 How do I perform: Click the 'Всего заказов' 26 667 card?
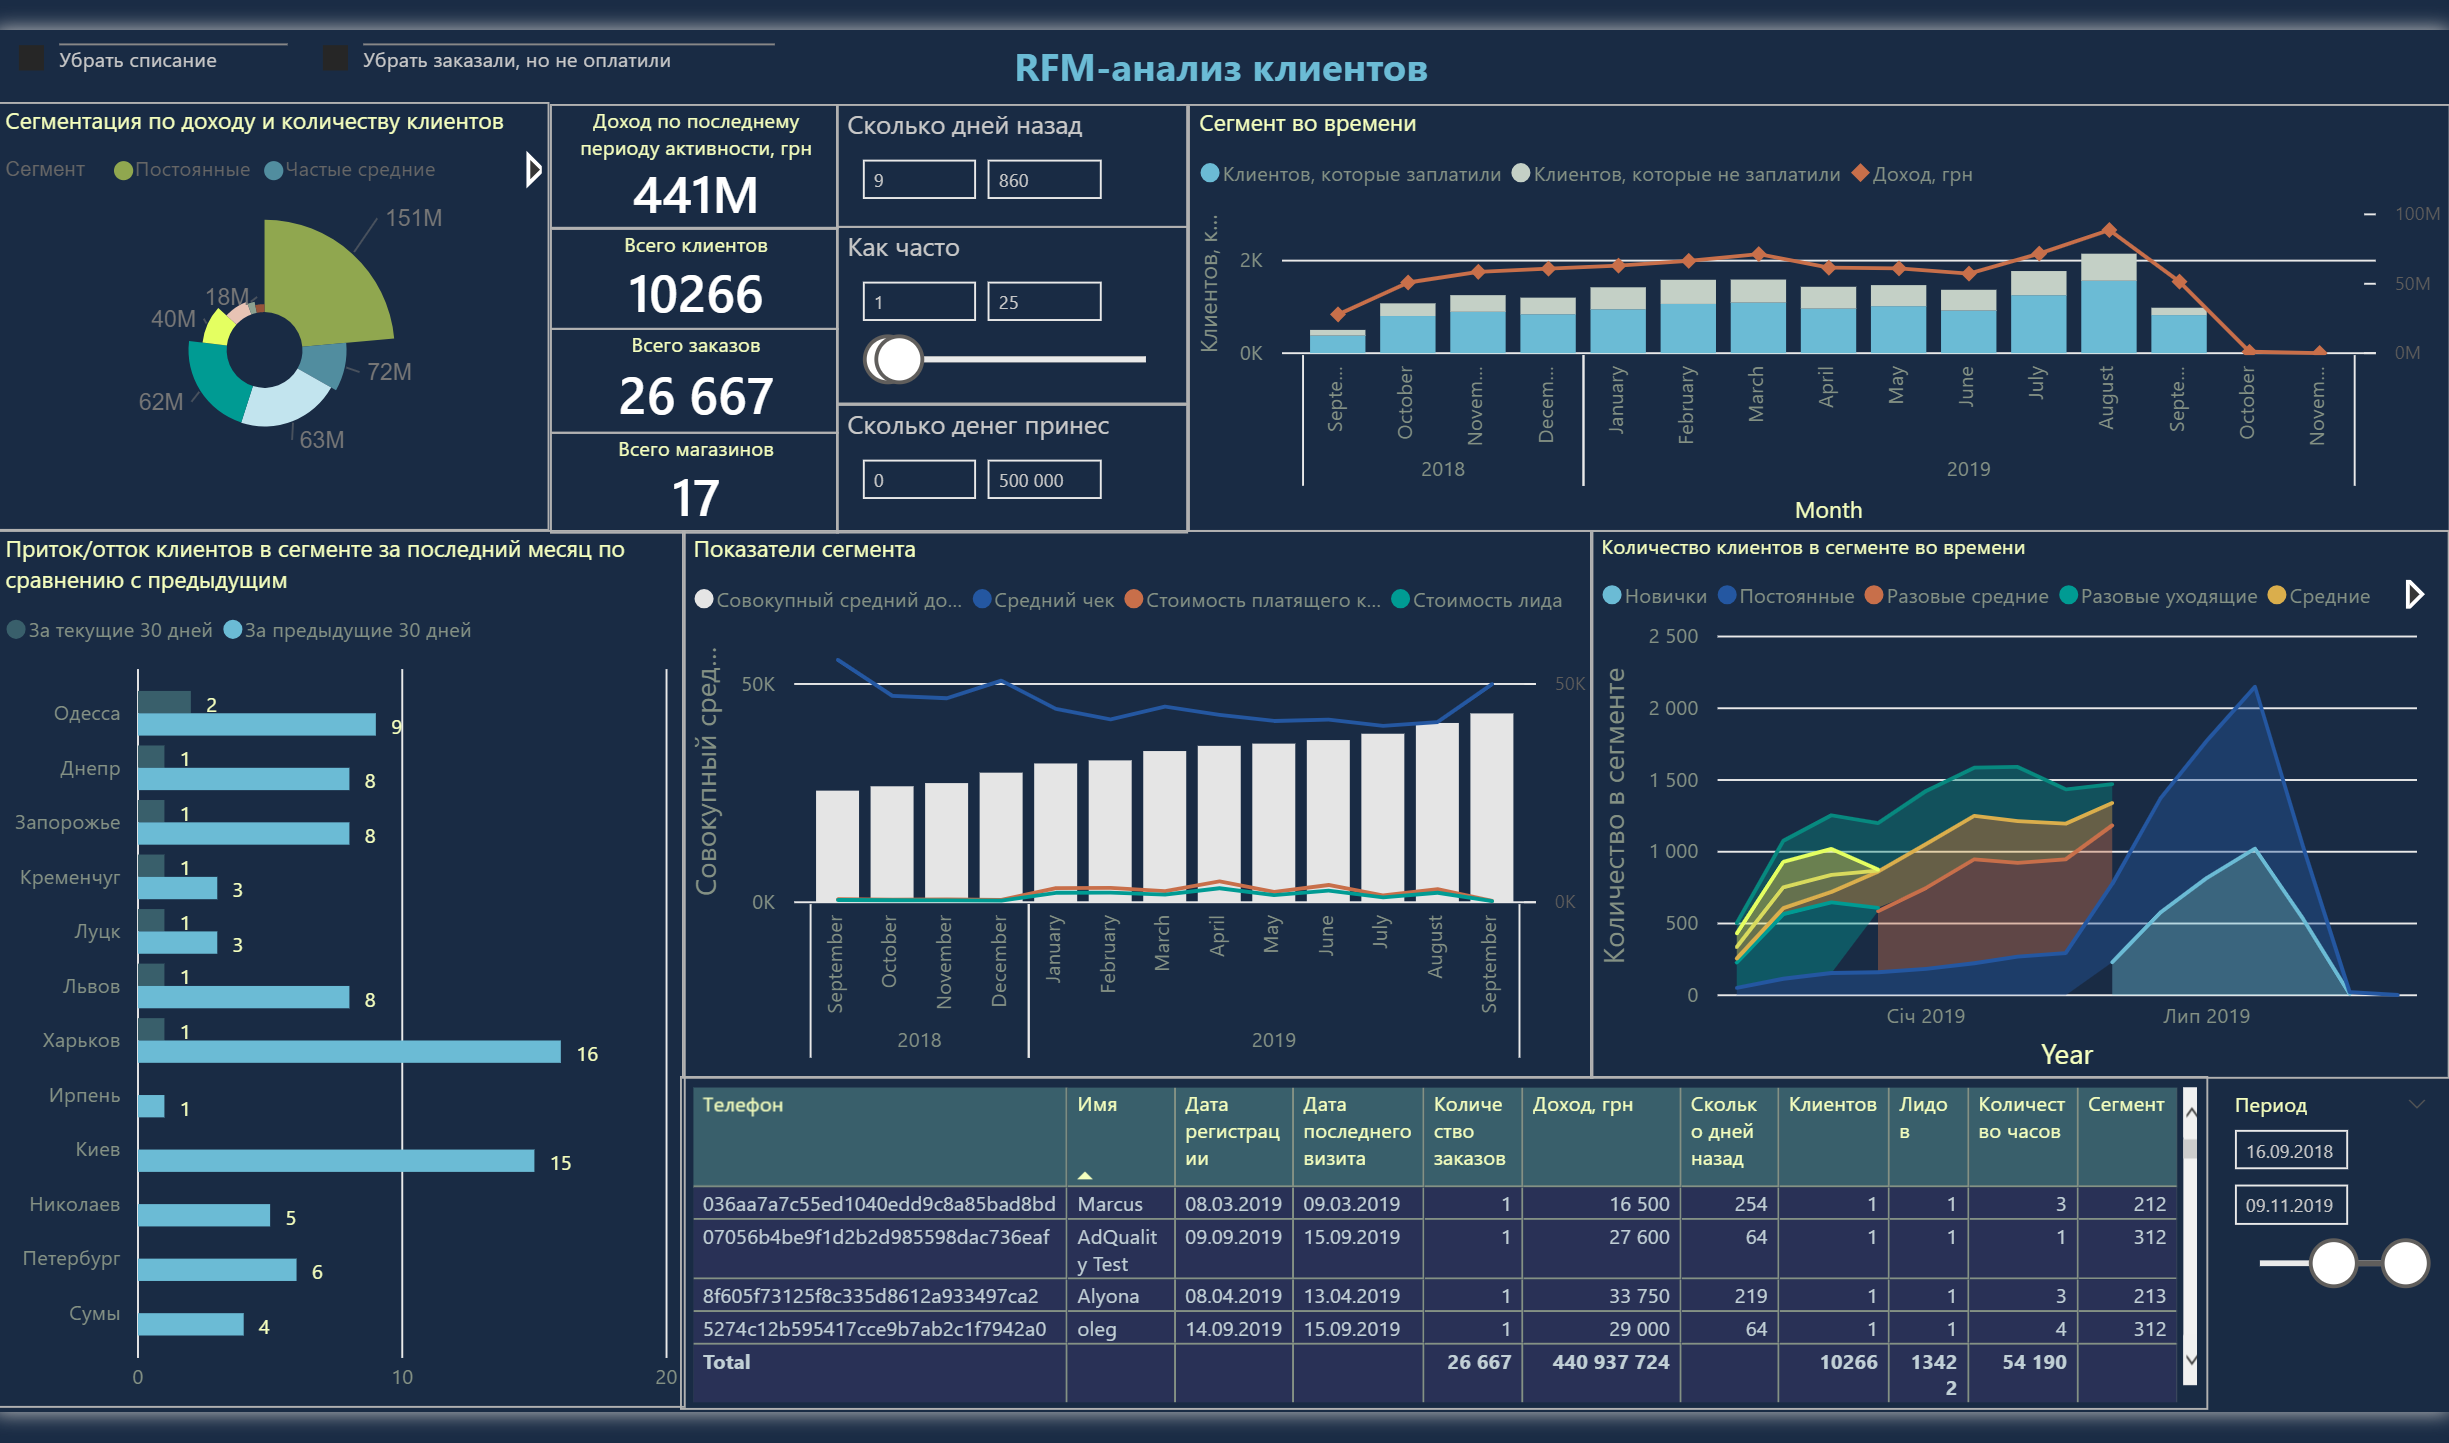[695, 381]
